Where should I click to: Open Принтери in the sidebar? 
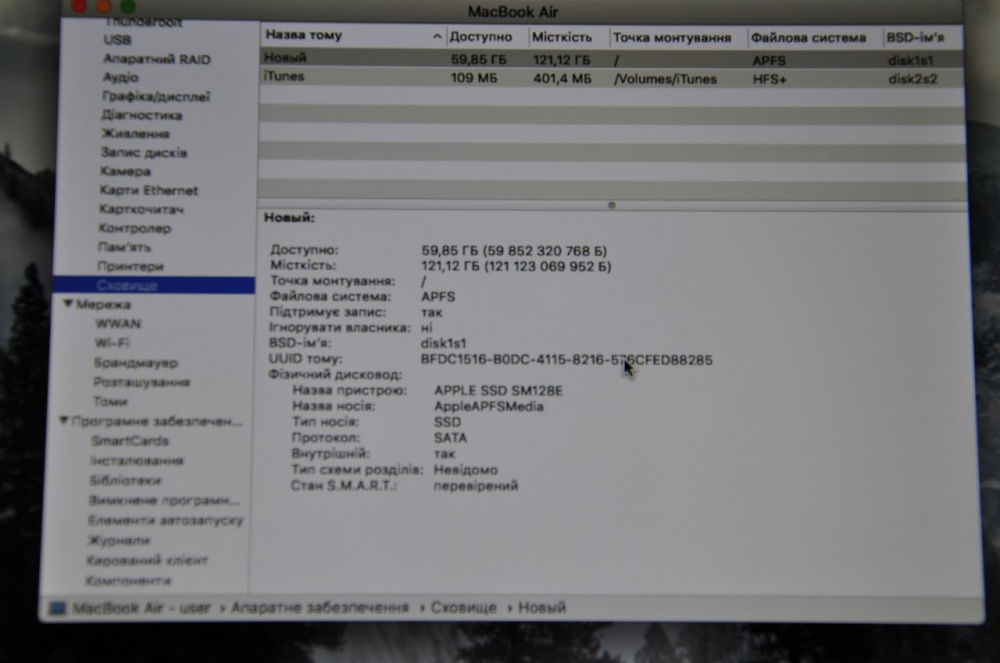130,266
